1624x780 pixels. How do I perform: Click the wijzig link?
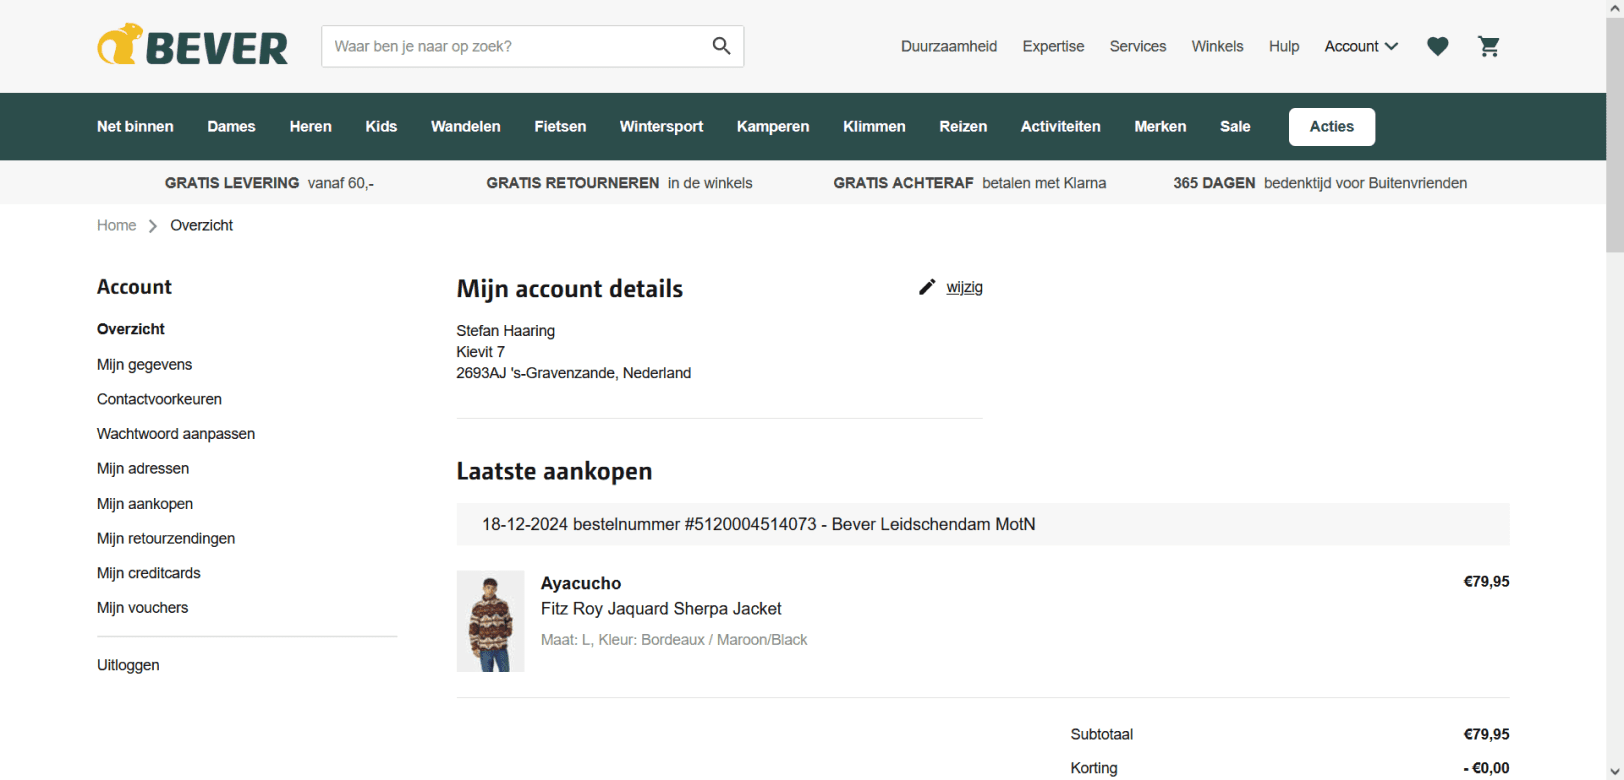[964, 287]
